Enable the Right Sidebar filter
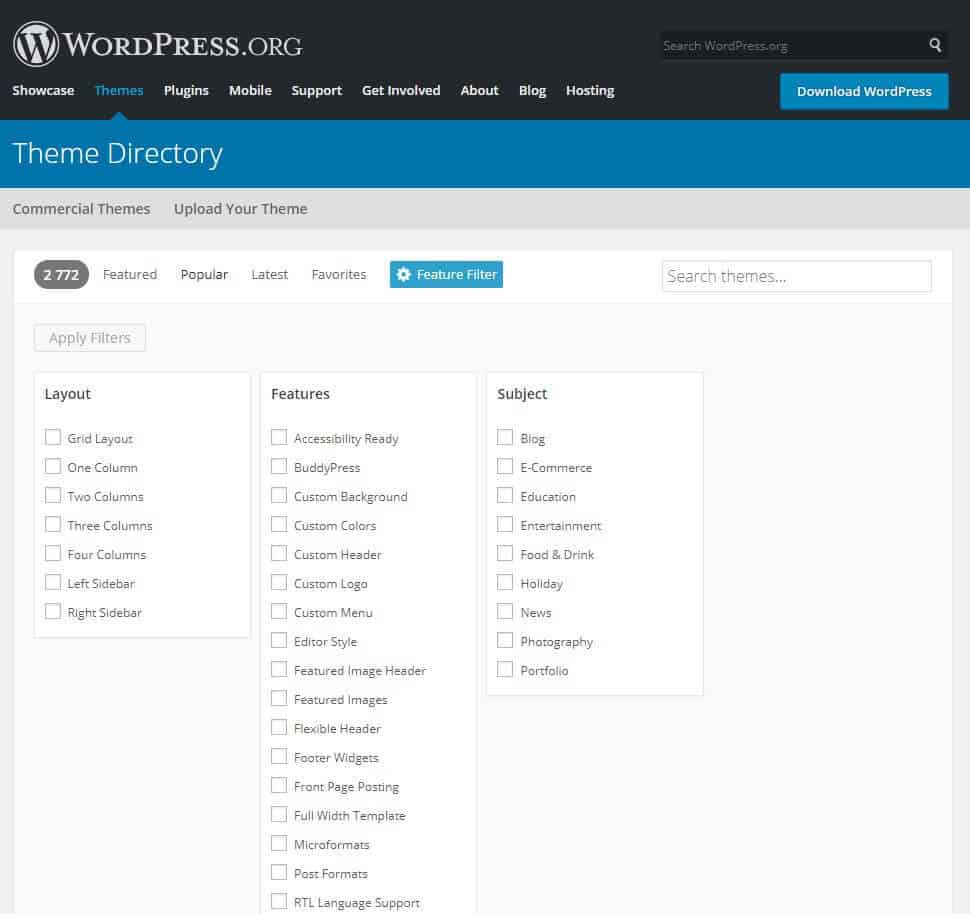Image resolution: width=970 pixels, height=914 pixels. point(53,612)
